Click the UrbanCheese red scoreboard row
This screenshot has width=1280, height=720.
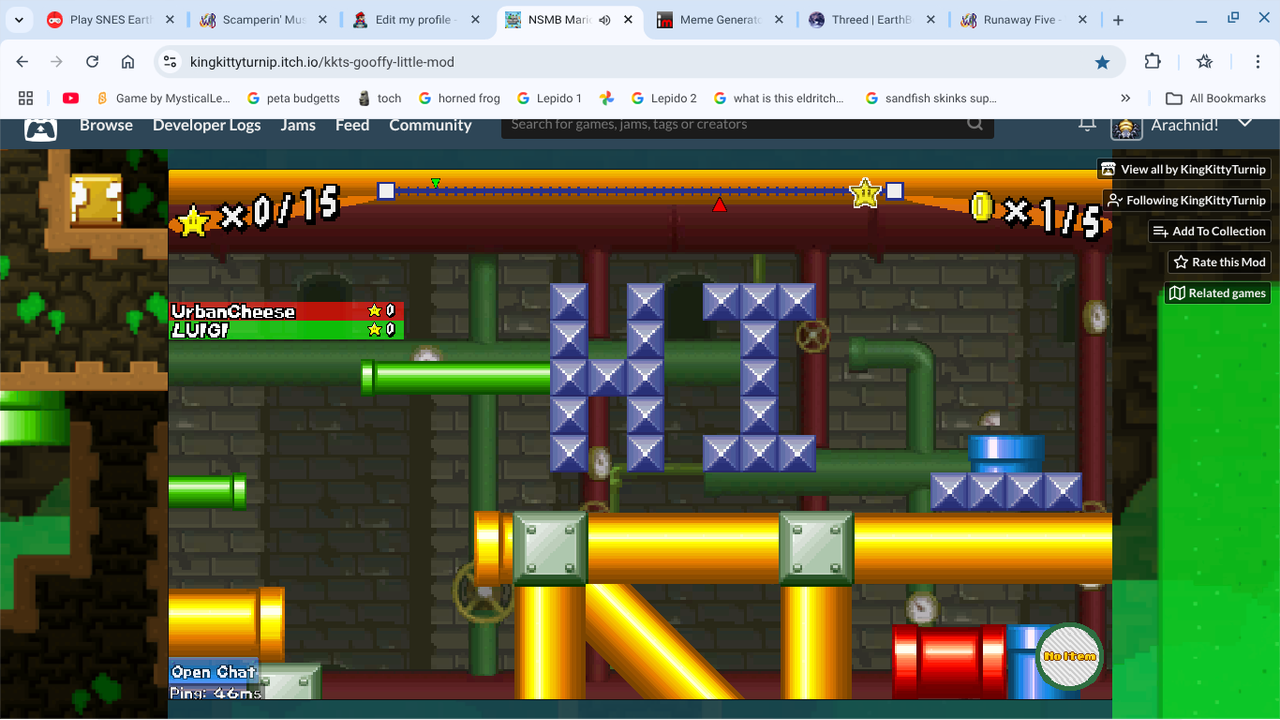pos(286,311)
